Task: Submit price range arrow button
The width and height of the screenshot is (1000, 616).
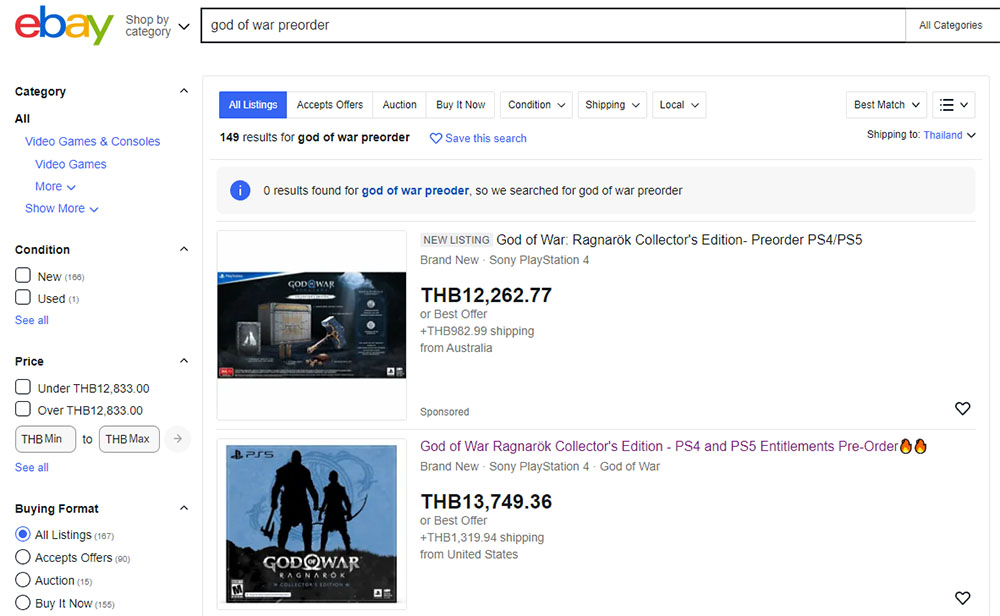Action: 178,439
